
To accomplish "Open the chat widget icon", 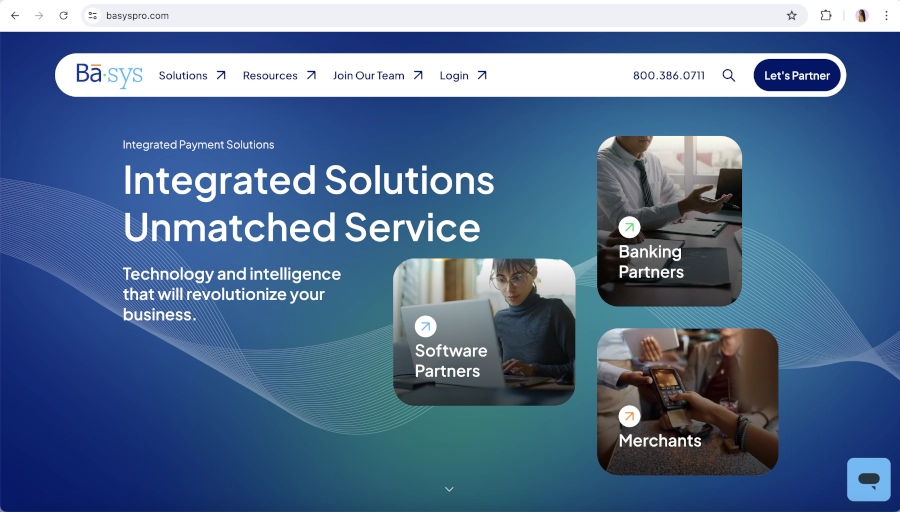I will (868, 479).
